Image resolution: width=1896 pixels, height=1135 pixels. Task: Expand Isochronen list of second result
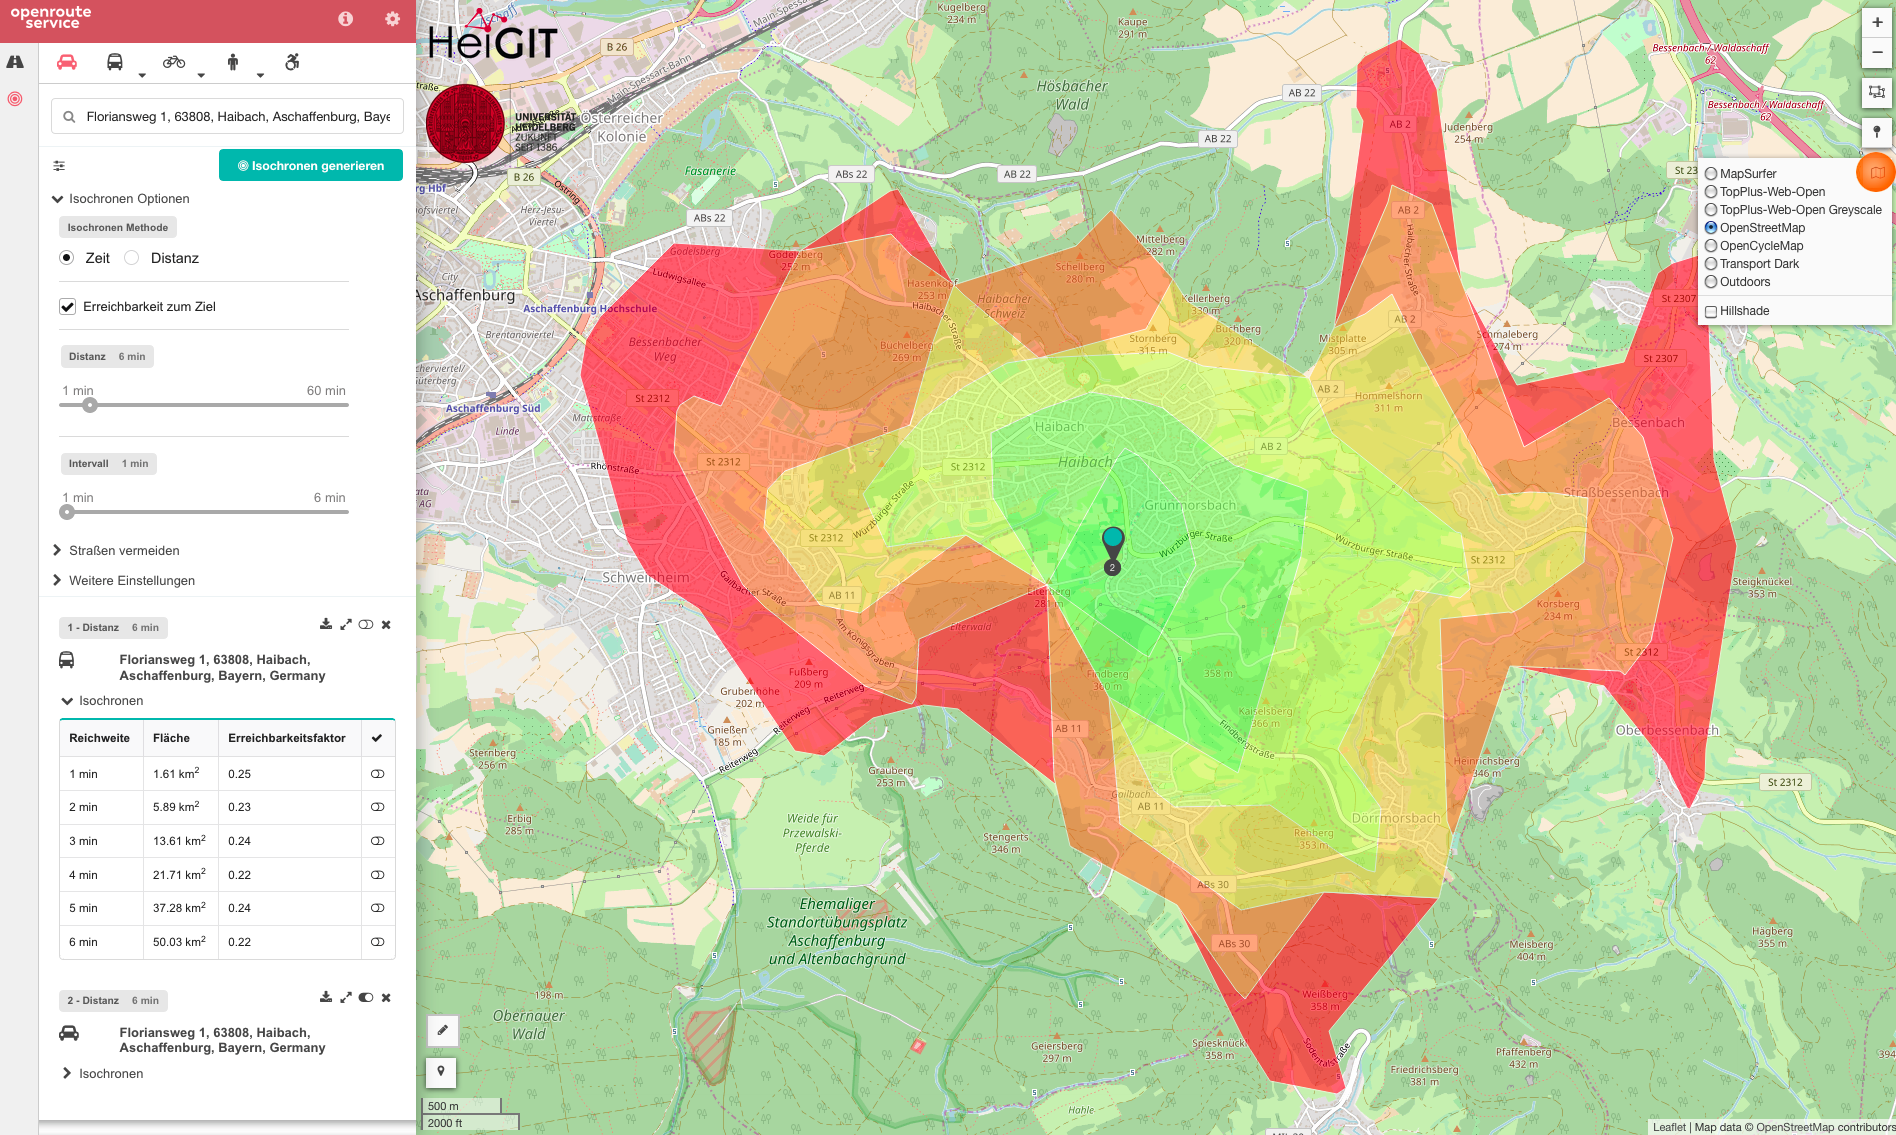[110, 1074]
